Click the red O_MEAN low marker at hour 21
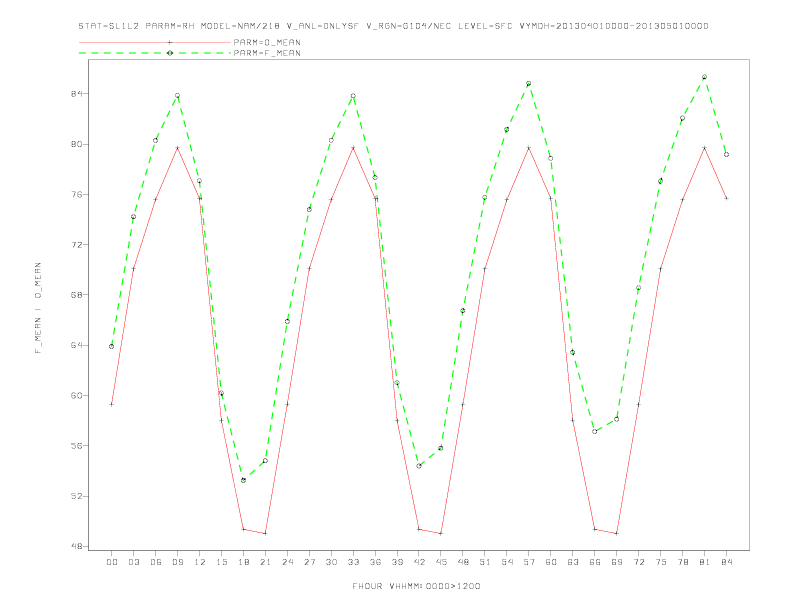Viewport: 792px width, 612px height. coord(265,533)
